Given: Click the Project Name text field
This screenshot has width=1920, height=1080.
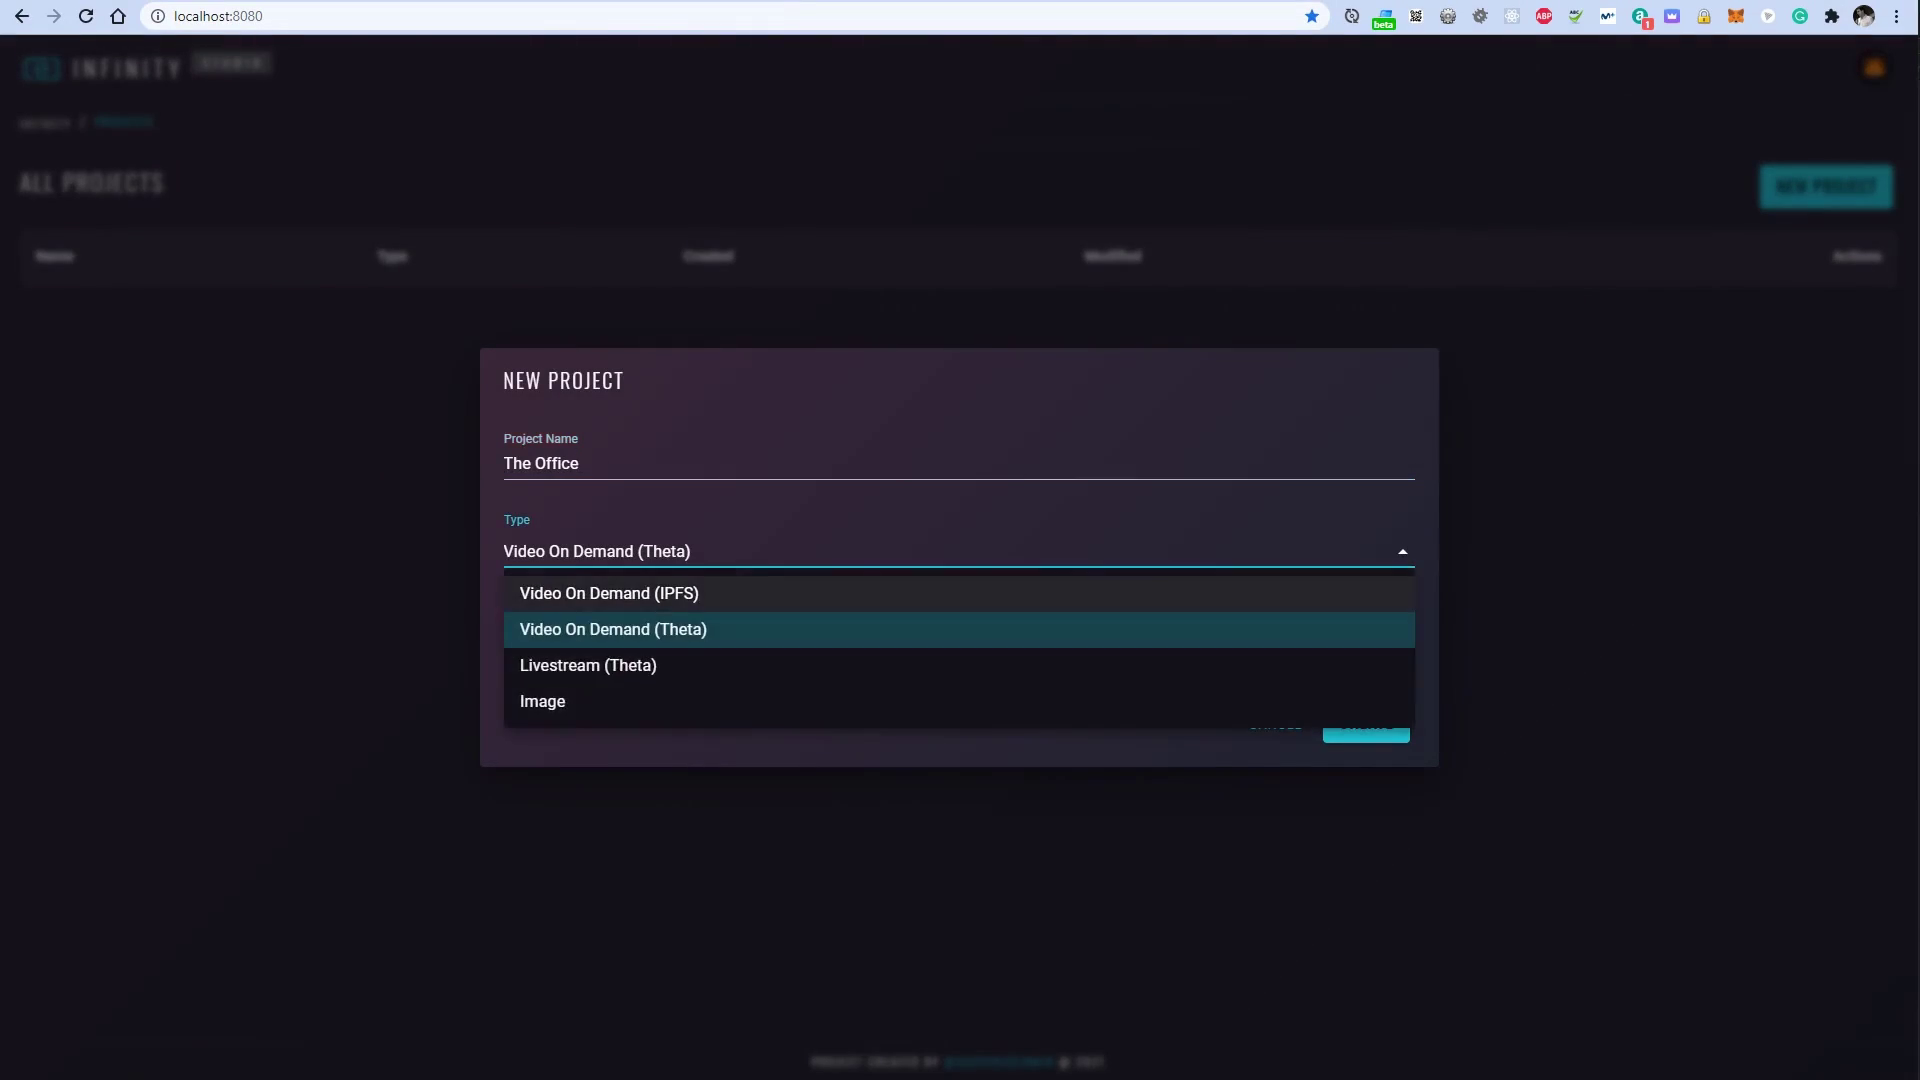Looking at the screenshot, I should pyautogui.click(x=958, y=464).
